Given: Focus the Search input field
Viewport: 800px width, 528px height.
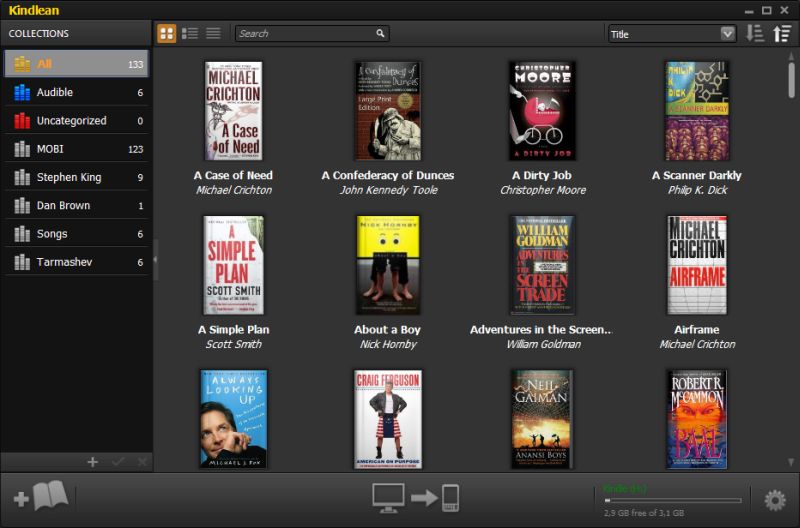Looking at the screenshot, I should click(x=312, y=34).
